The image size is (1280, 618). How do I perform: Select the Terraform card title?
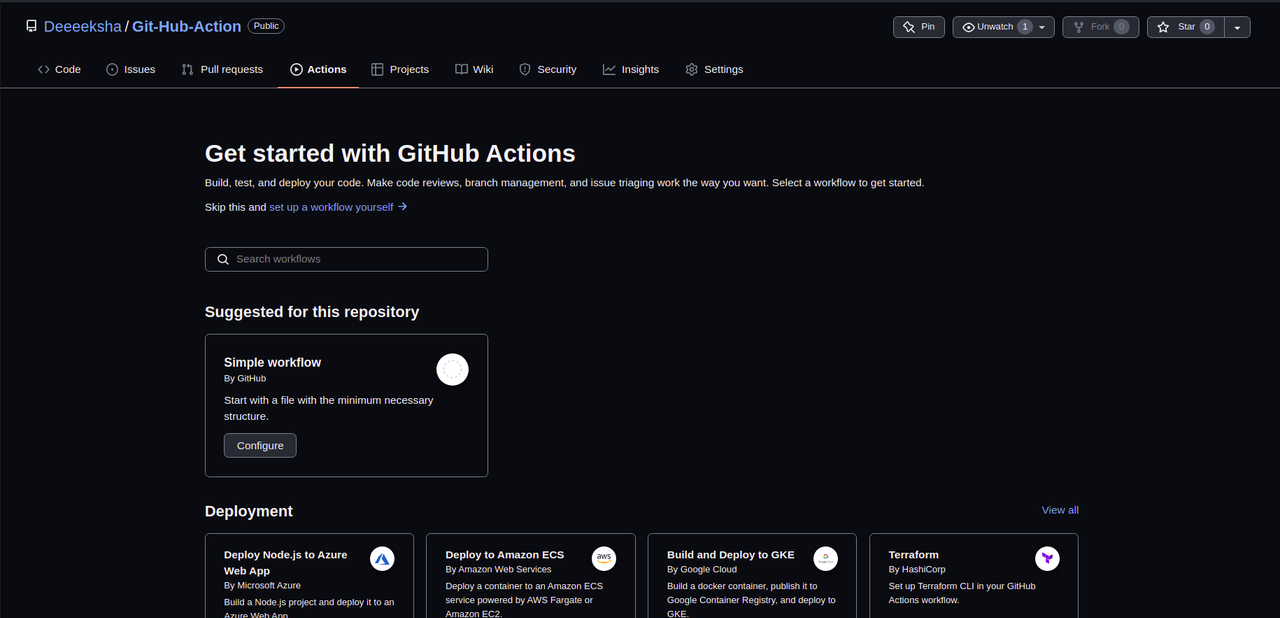(x=913, y=554)
